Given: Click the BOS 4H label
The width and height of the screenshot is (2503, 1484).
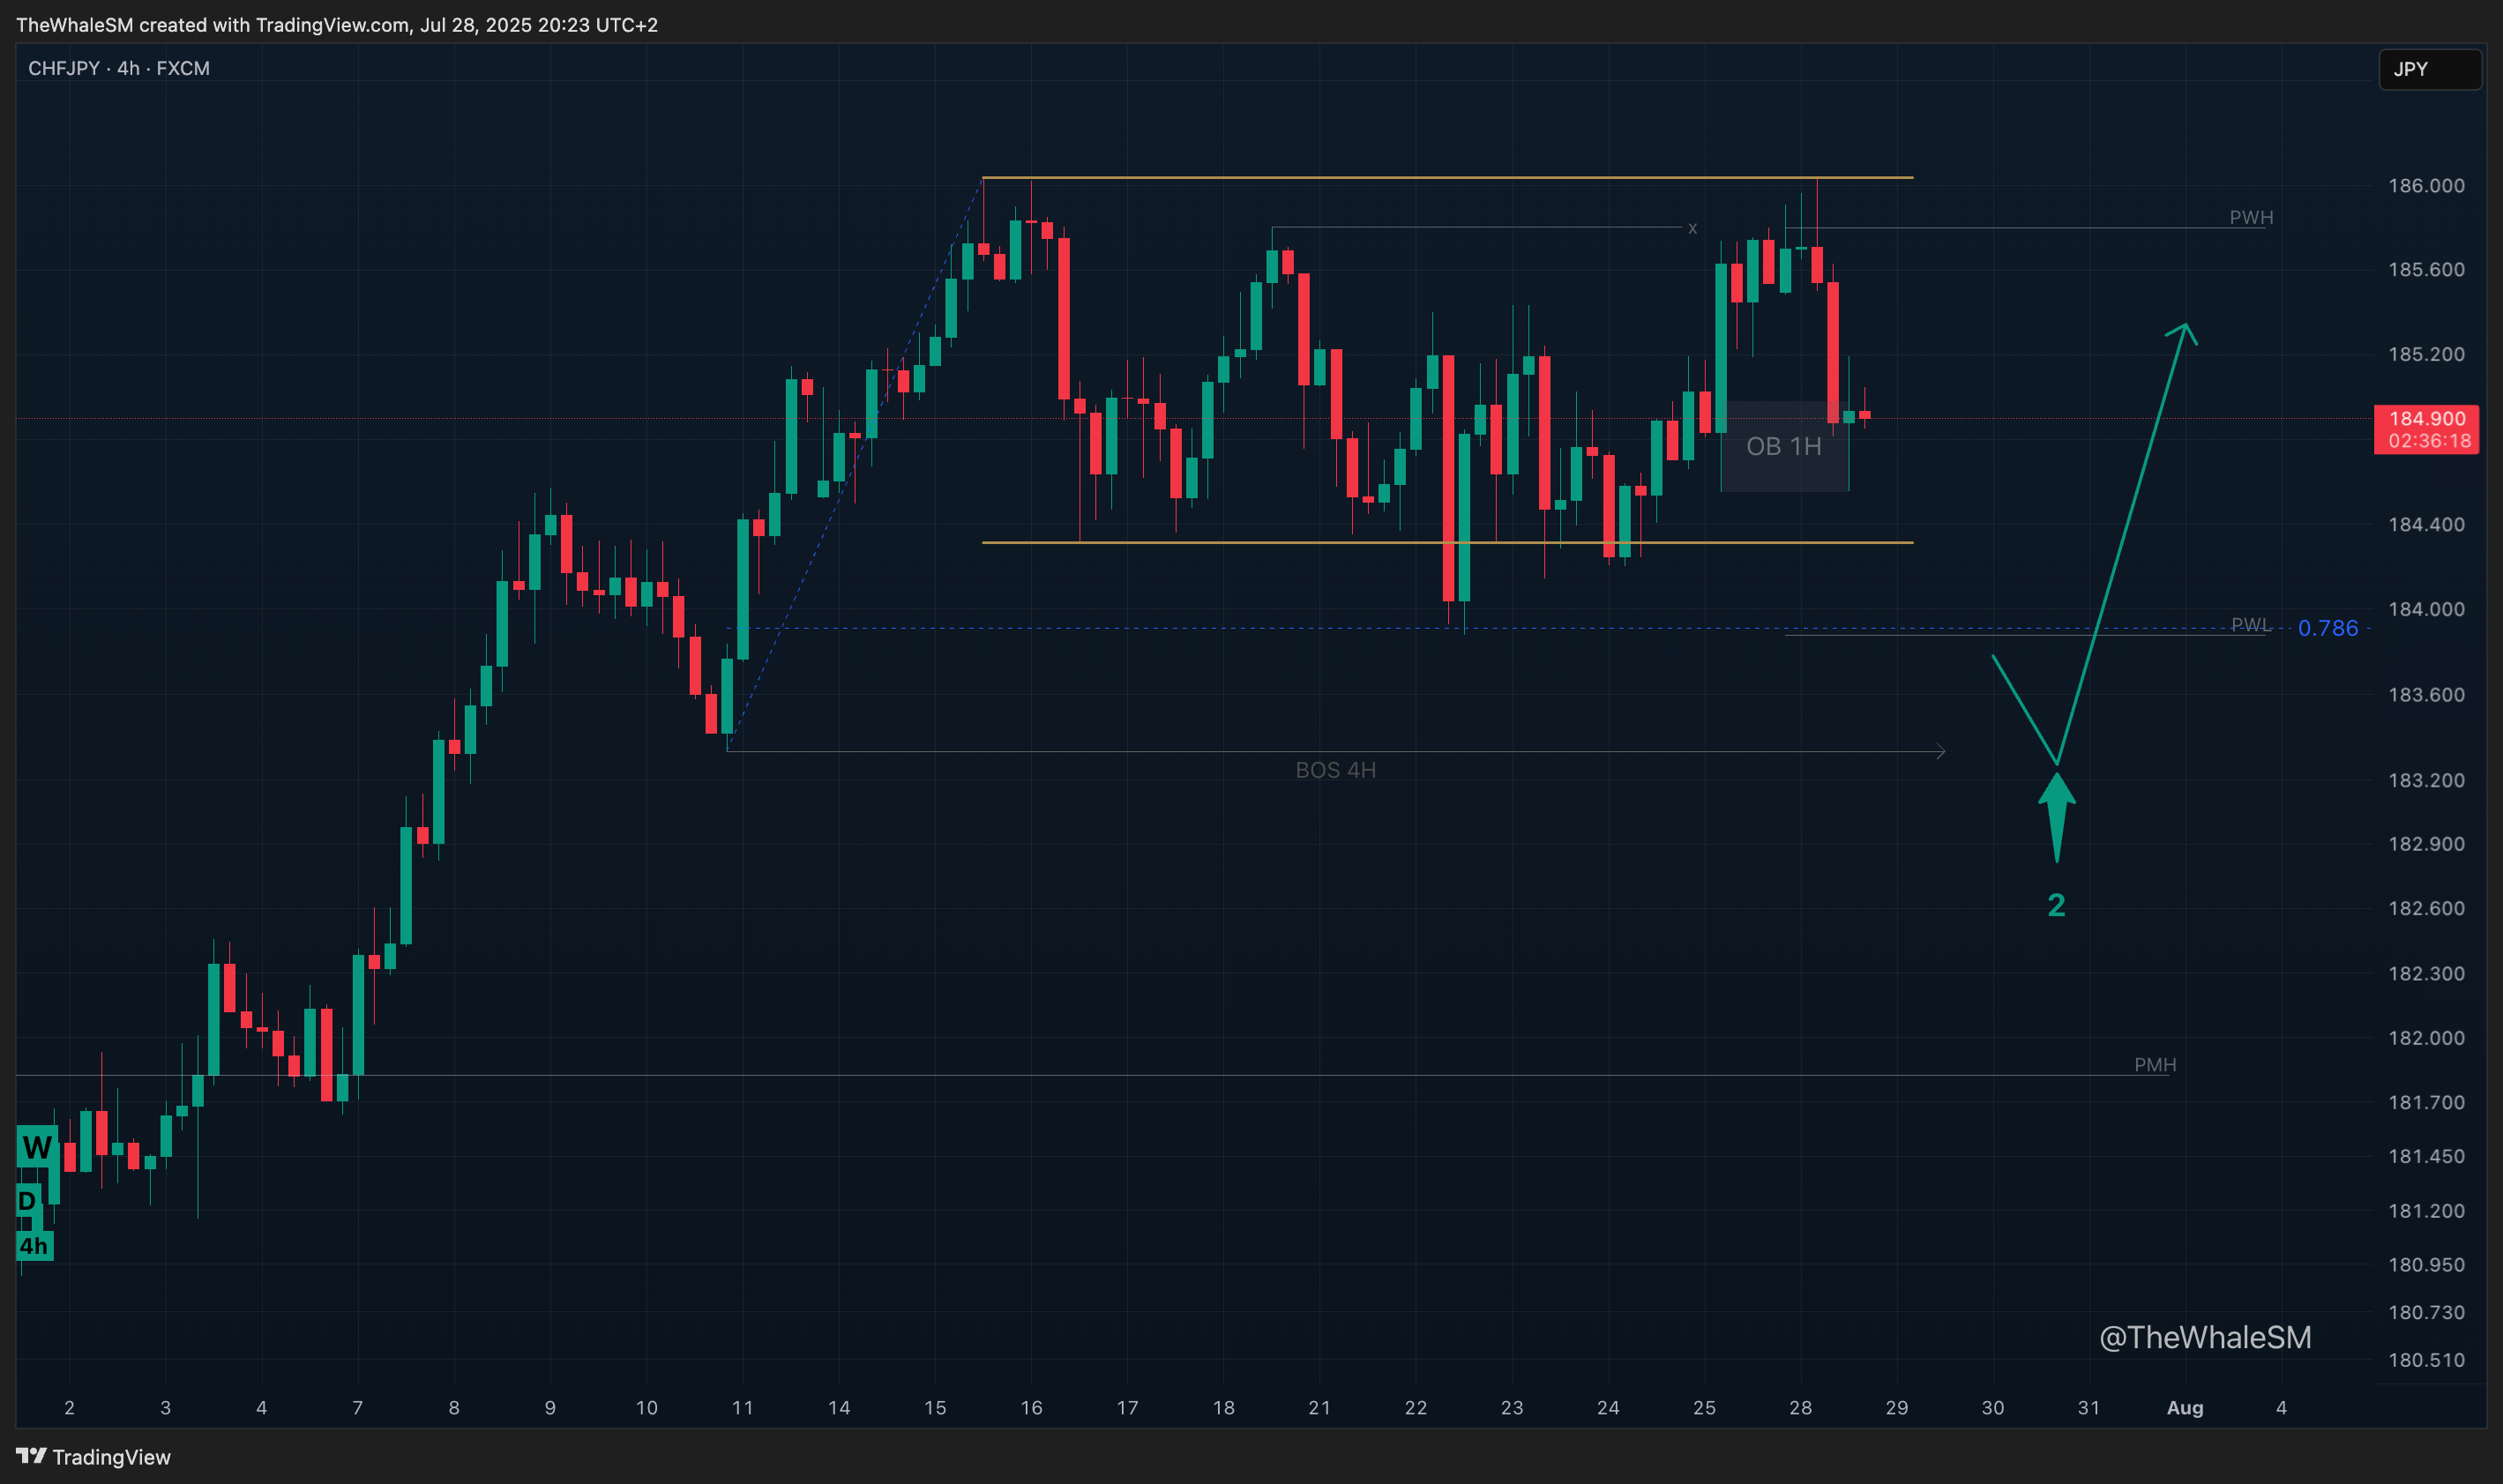Looking at the screenshot, I should tap(1335, 770).
